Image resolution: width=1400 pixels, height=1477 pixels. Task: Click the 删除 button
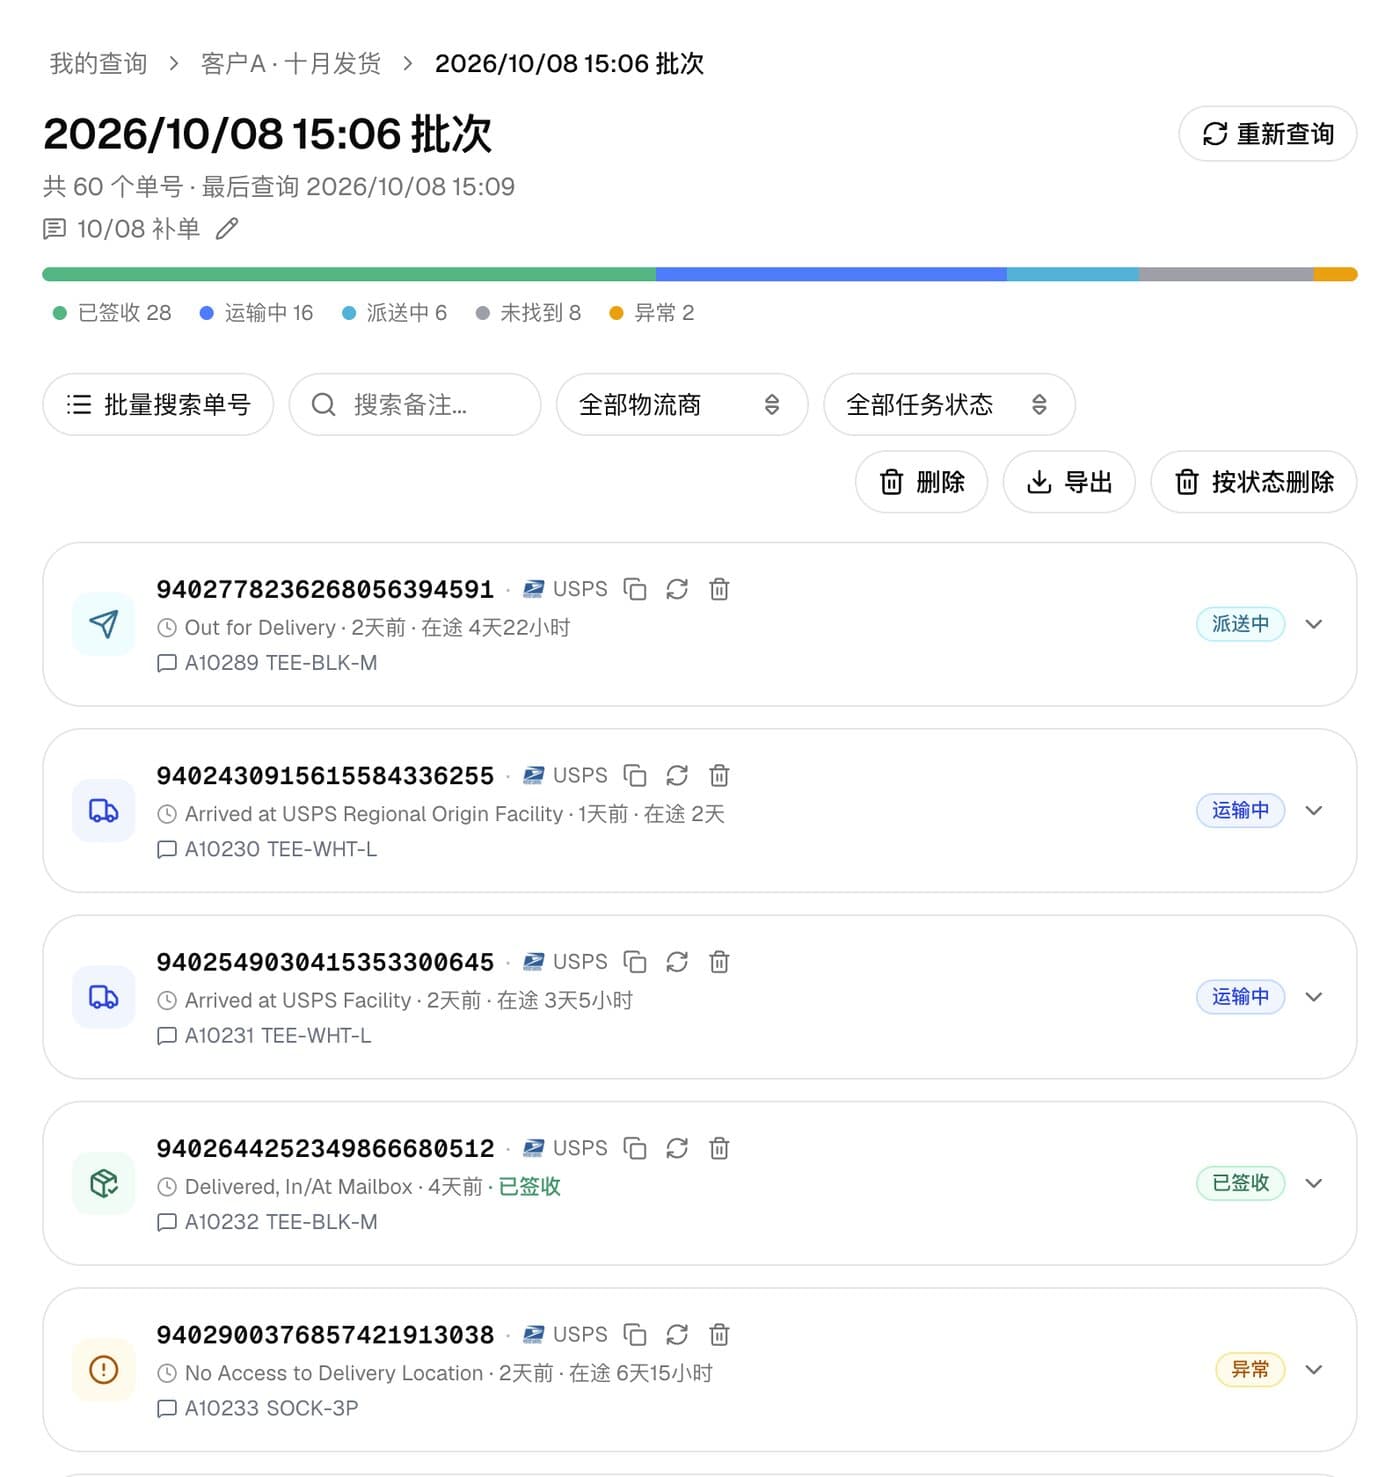[921, 482]
